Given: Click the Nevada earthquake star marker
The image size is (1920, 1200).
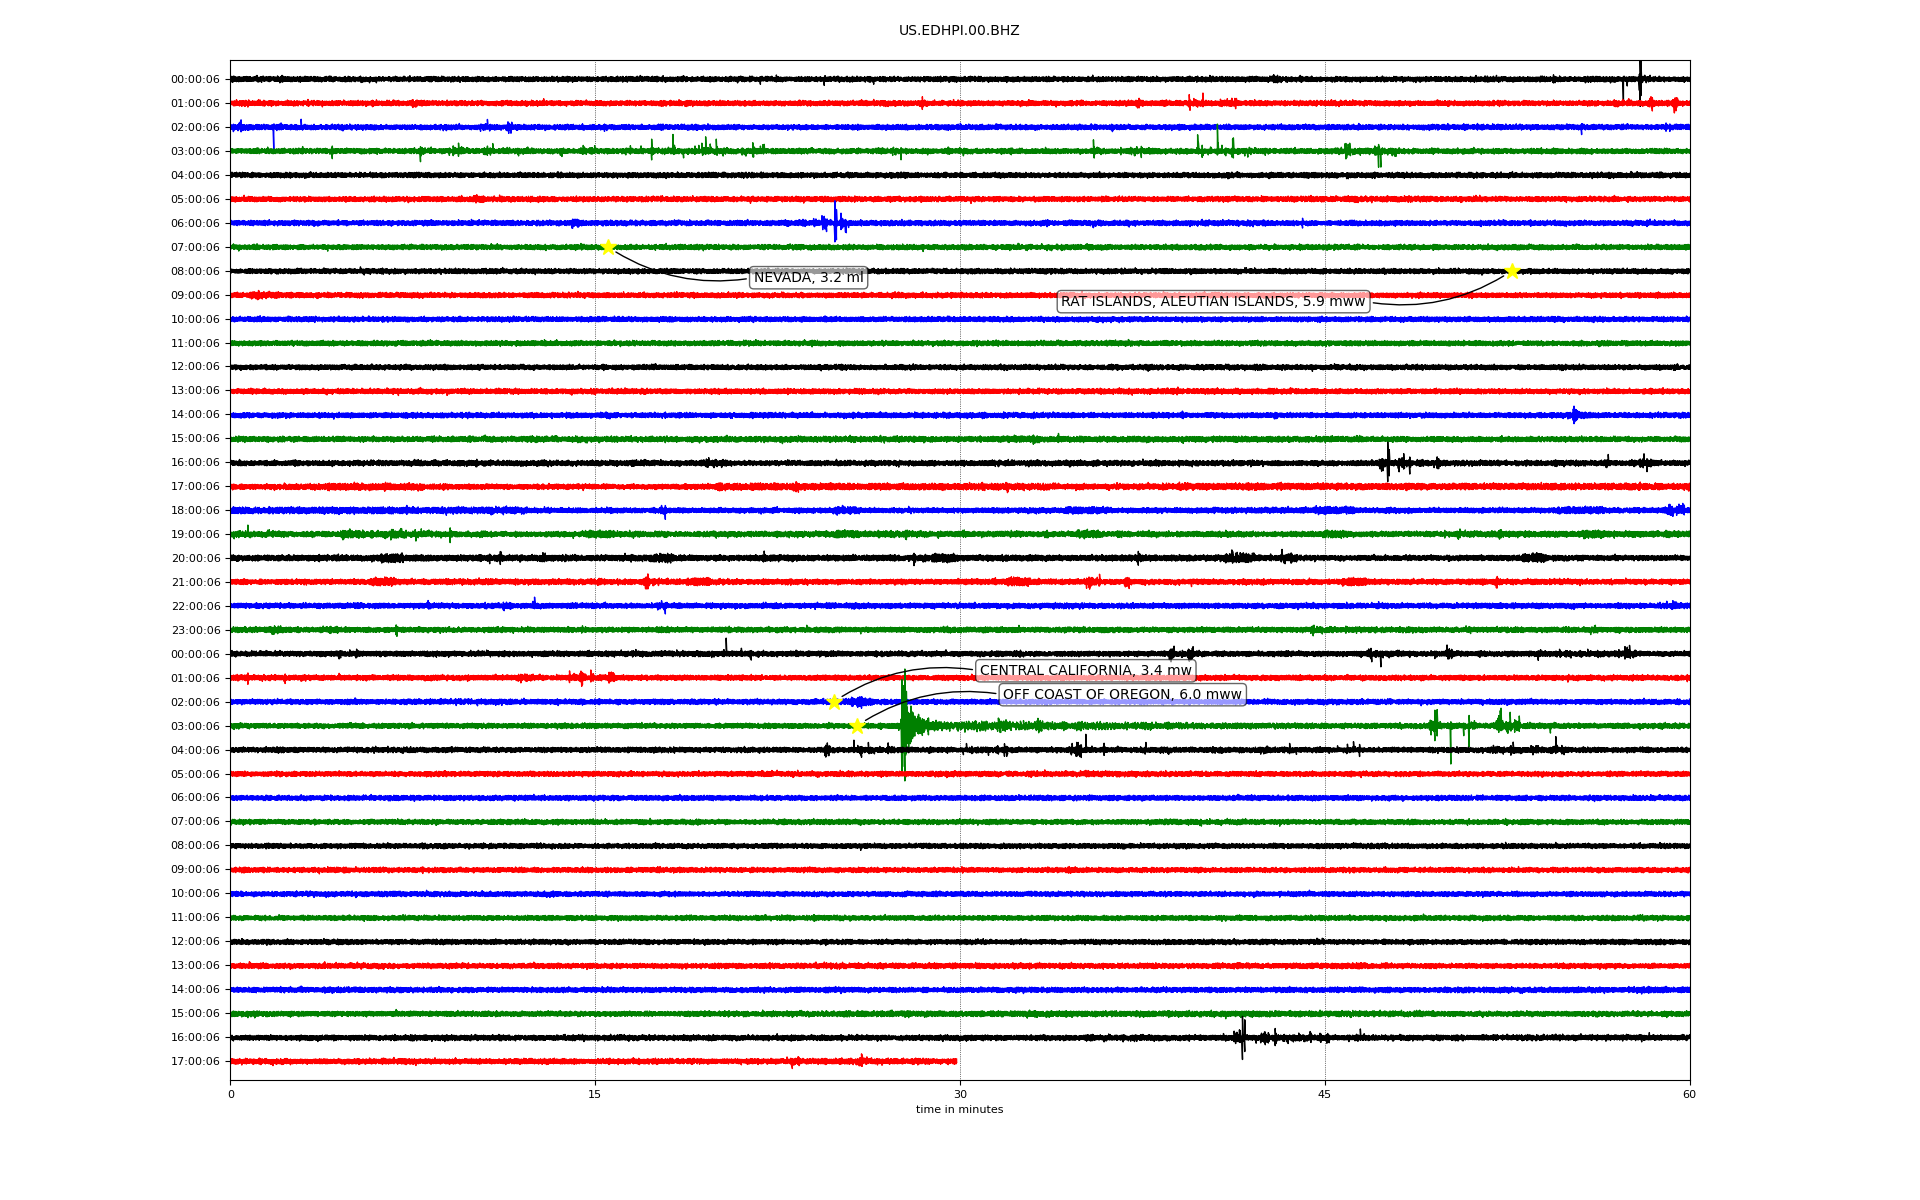Looking at the screenshot, I should 608,247.
